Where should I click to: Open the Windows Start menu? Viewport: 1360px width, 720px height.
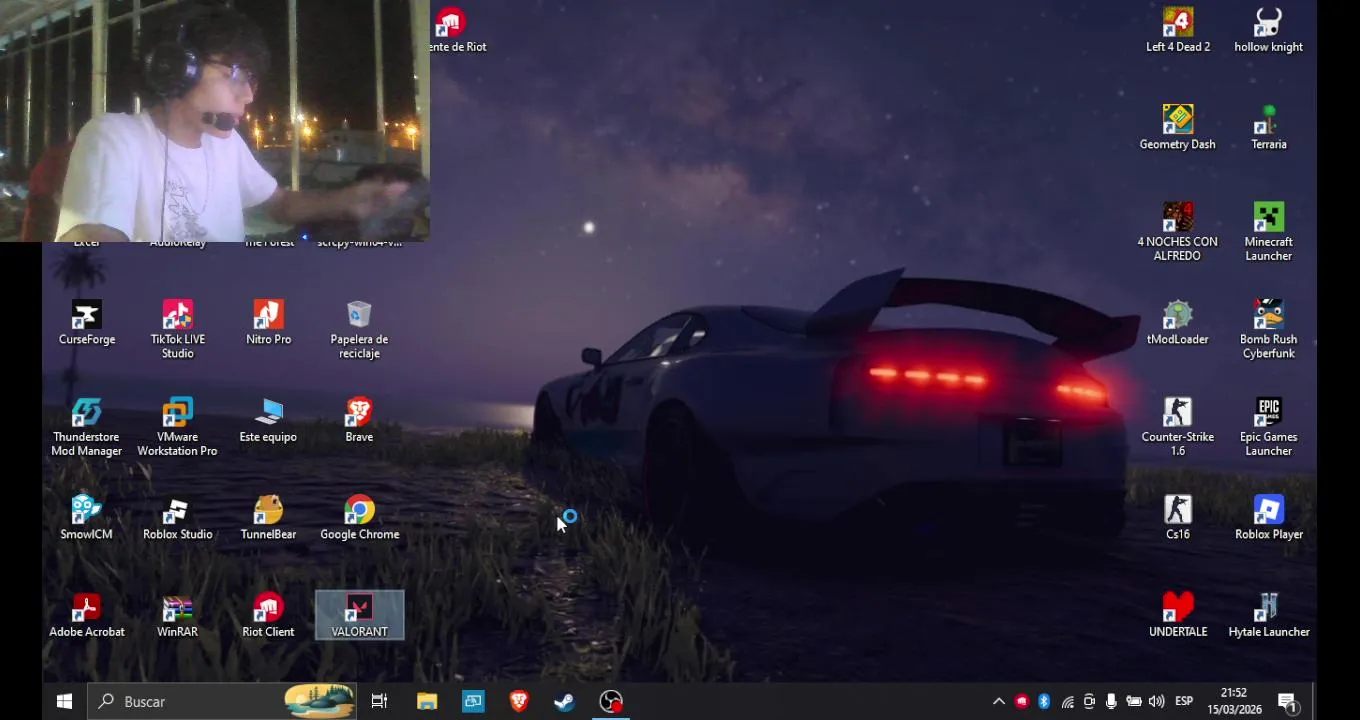click(x=64, y=702)
